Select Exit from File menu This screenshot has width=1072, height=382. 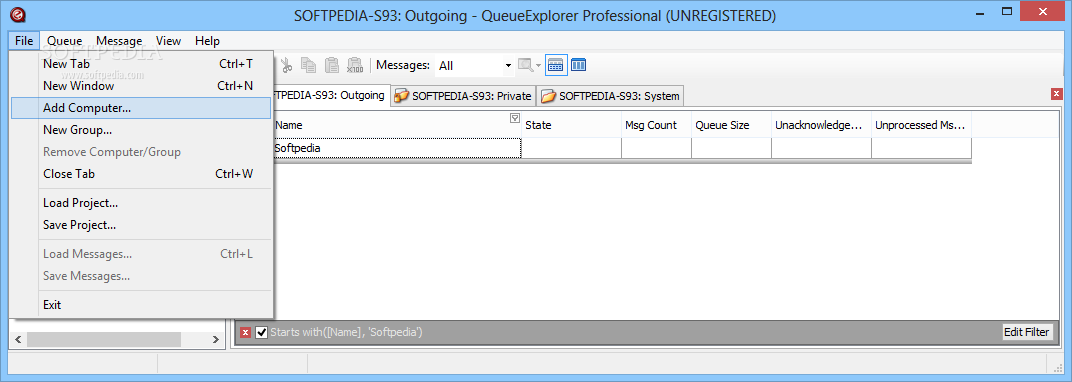(x=141, y=305)
